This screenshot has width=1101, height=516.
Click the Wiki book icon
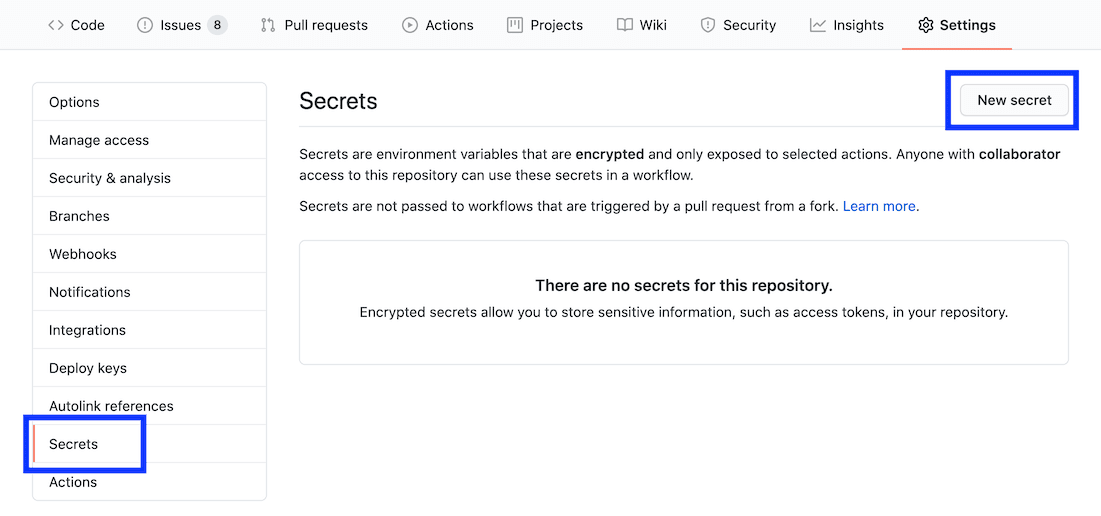(x=625, y=25)
